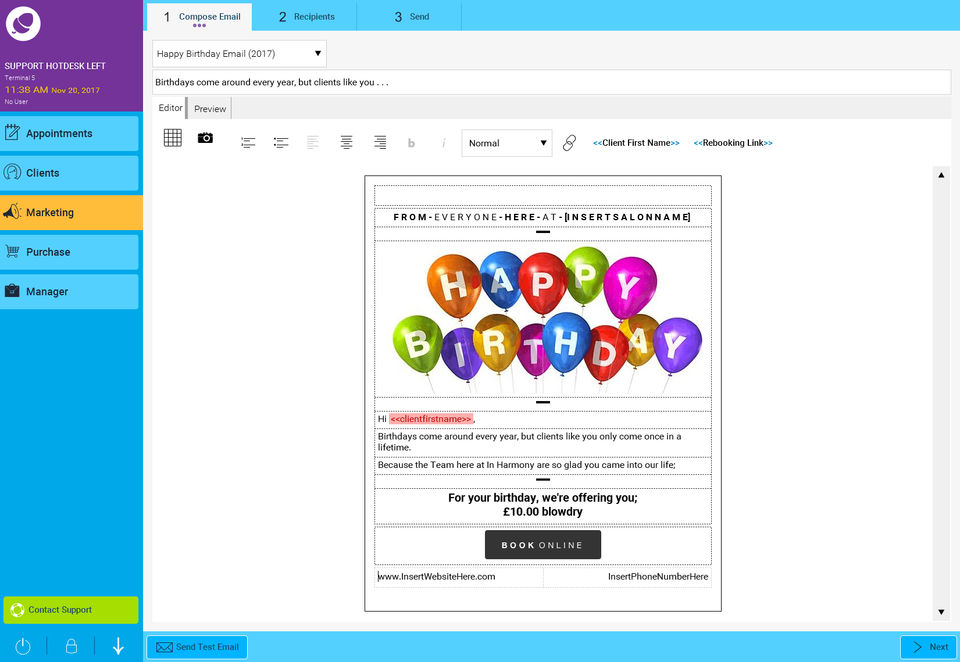Click the www.InsertWebsiteHere.com text
960x662 pixels.
437,576
